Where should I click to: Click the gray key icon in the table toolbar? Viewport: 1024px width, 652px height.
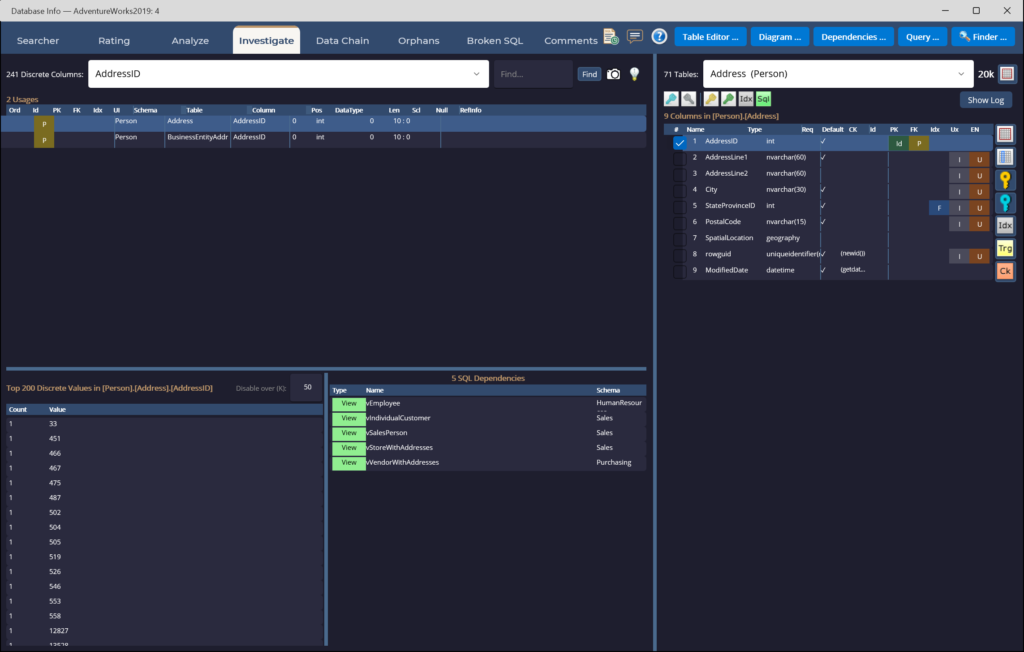688,99
